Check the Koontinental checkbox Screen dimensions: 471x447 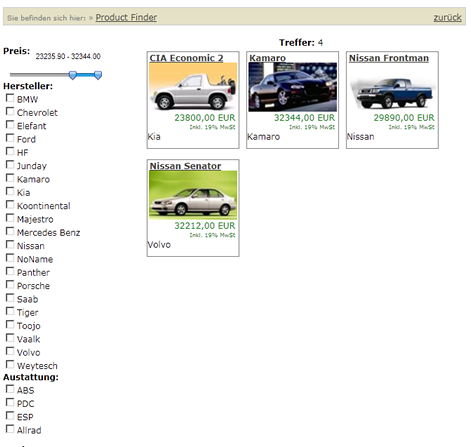(10, 205)
